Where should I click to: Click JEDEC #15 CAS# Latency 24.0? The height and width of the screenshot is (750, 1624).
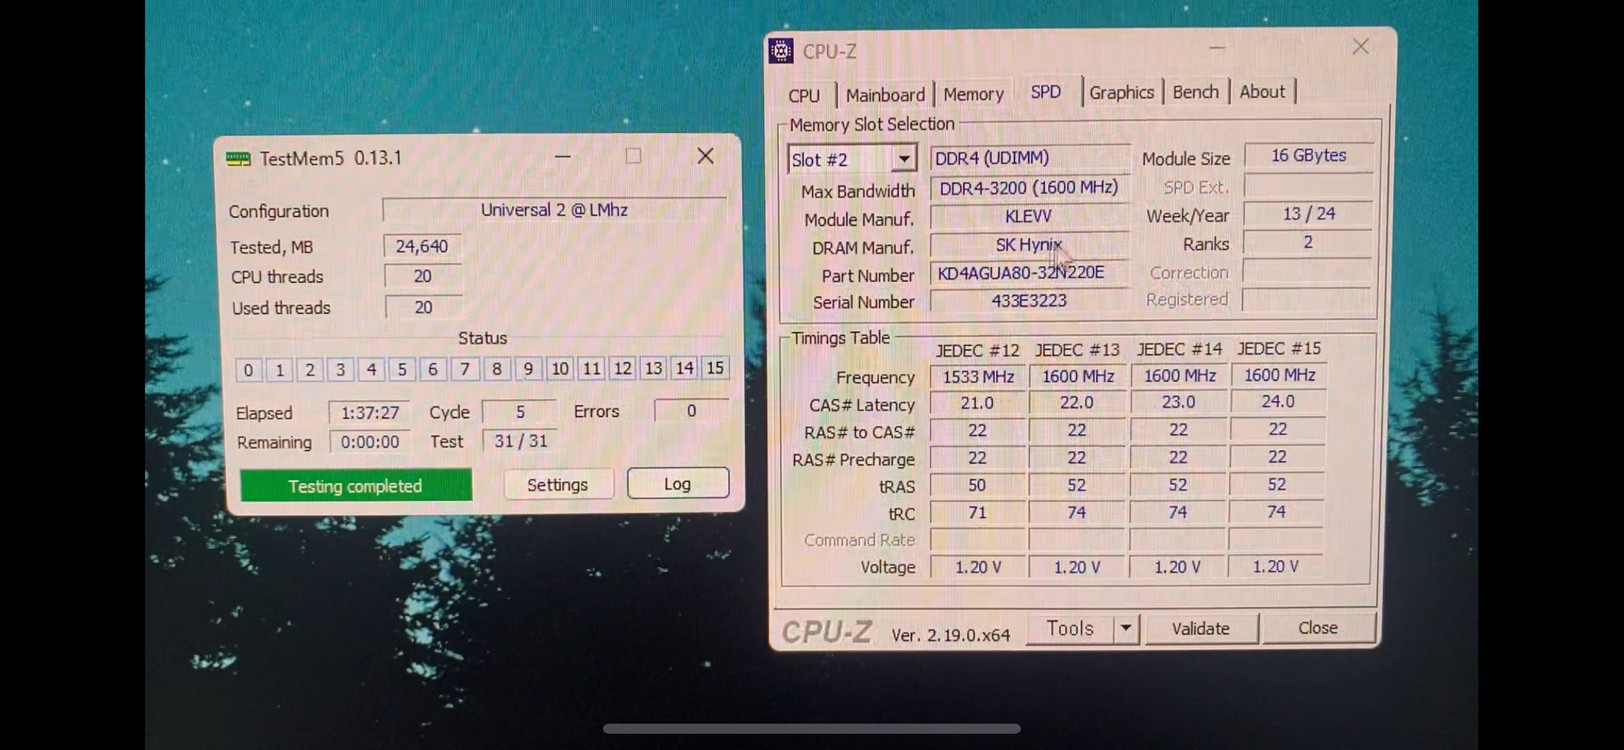[x=1277, y=401]
